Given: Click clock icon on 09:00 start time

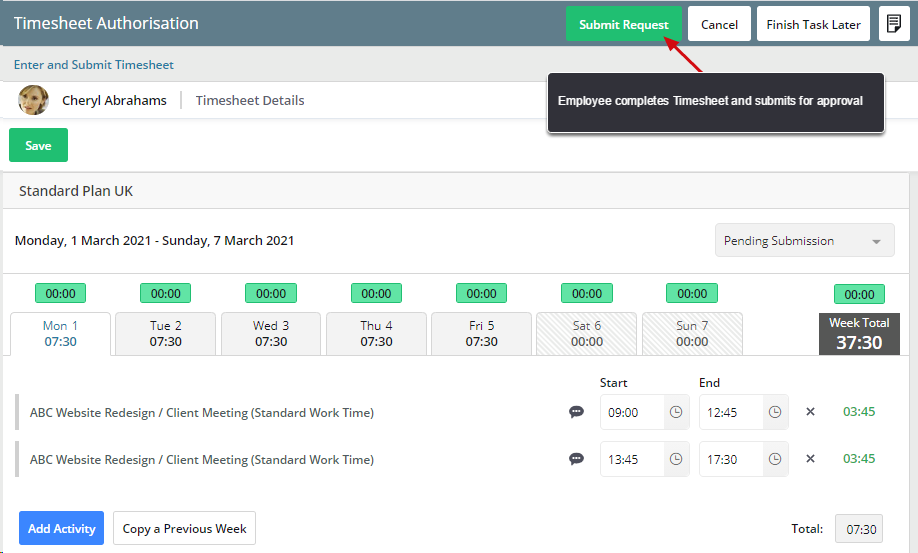Looking at the screenshot, I should (x=677, y=412).
